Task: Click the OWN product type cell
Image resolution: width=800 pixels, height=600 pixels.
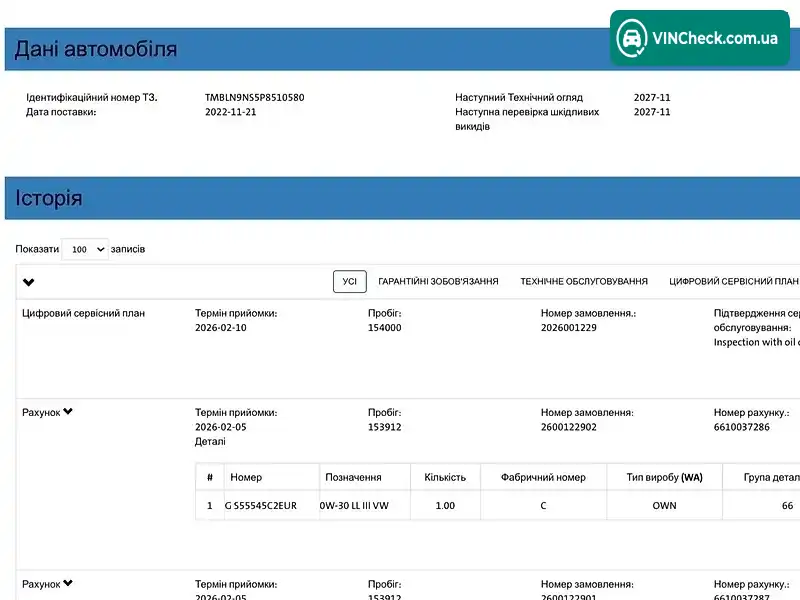Action: (x=664, y=506)
